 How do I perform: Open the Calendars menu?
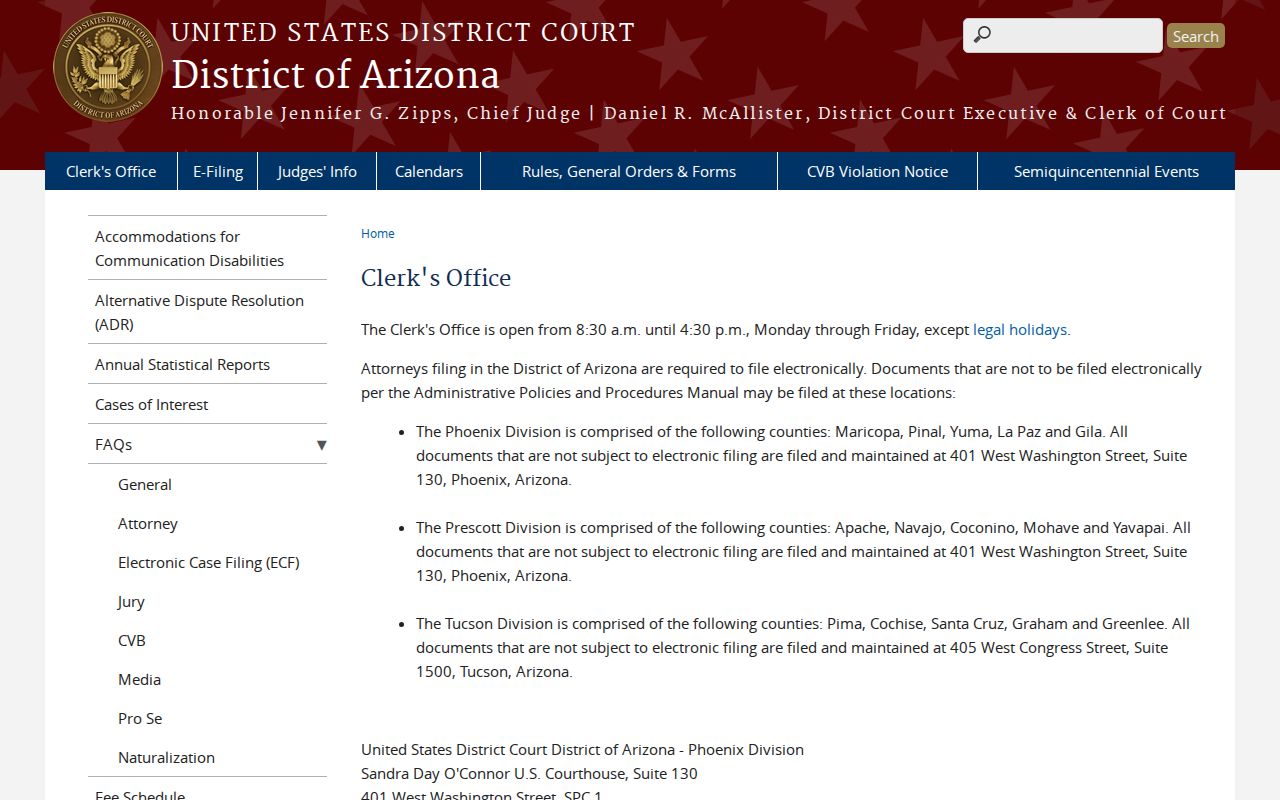pyautogui.click(x=429, y=171)
